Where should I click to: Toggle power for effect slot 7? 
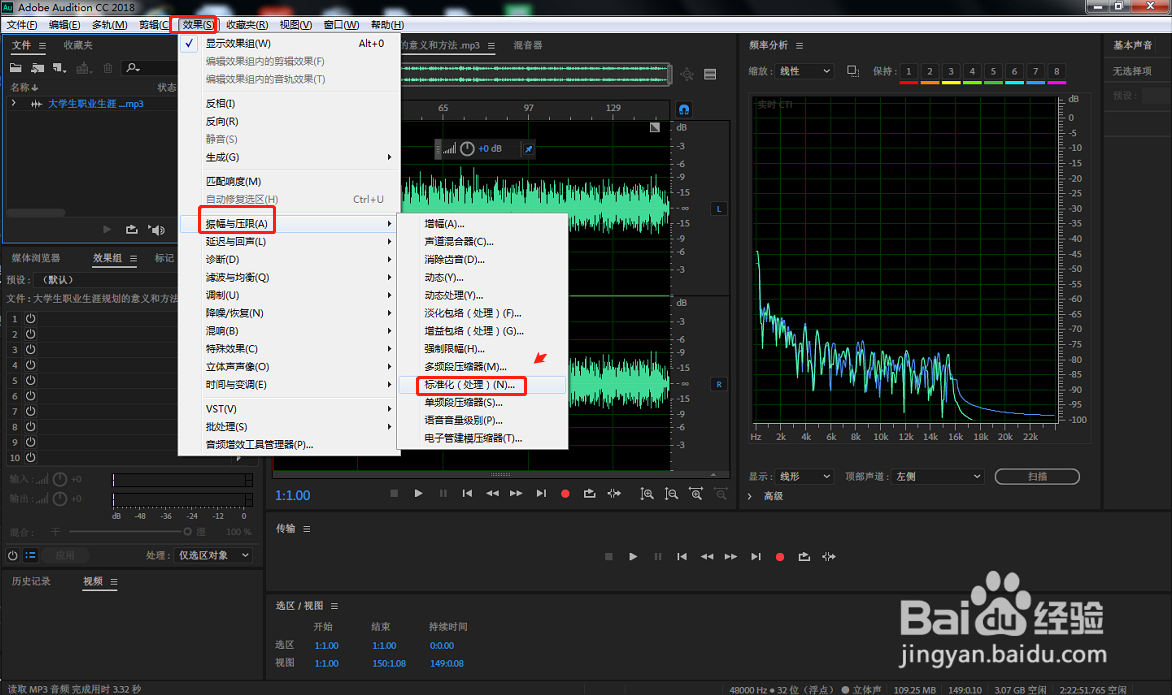pos(31,411)
